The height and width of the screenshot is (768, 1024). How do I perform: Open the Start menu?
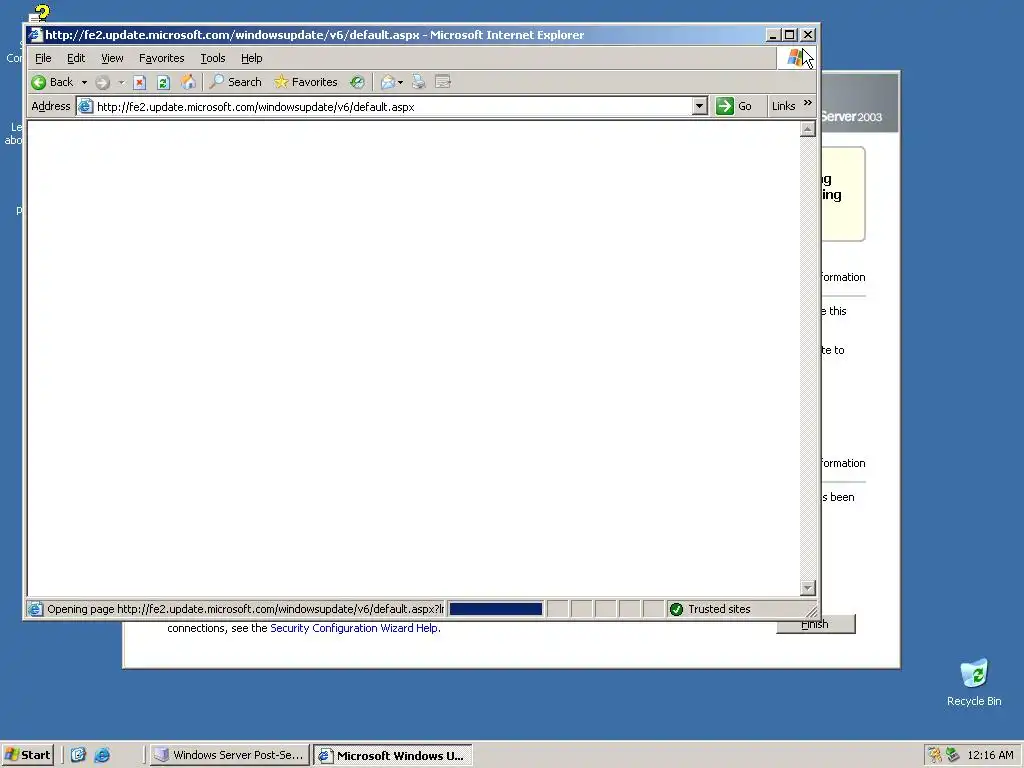point(27,755)
